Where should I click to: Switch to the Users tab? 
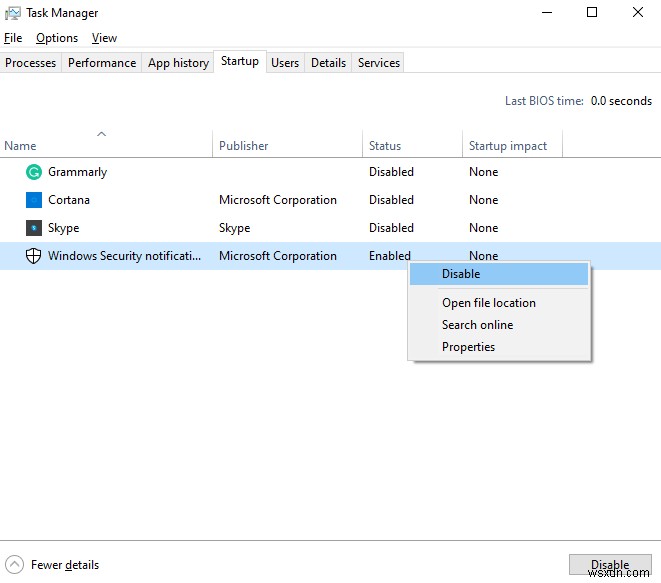285,63
